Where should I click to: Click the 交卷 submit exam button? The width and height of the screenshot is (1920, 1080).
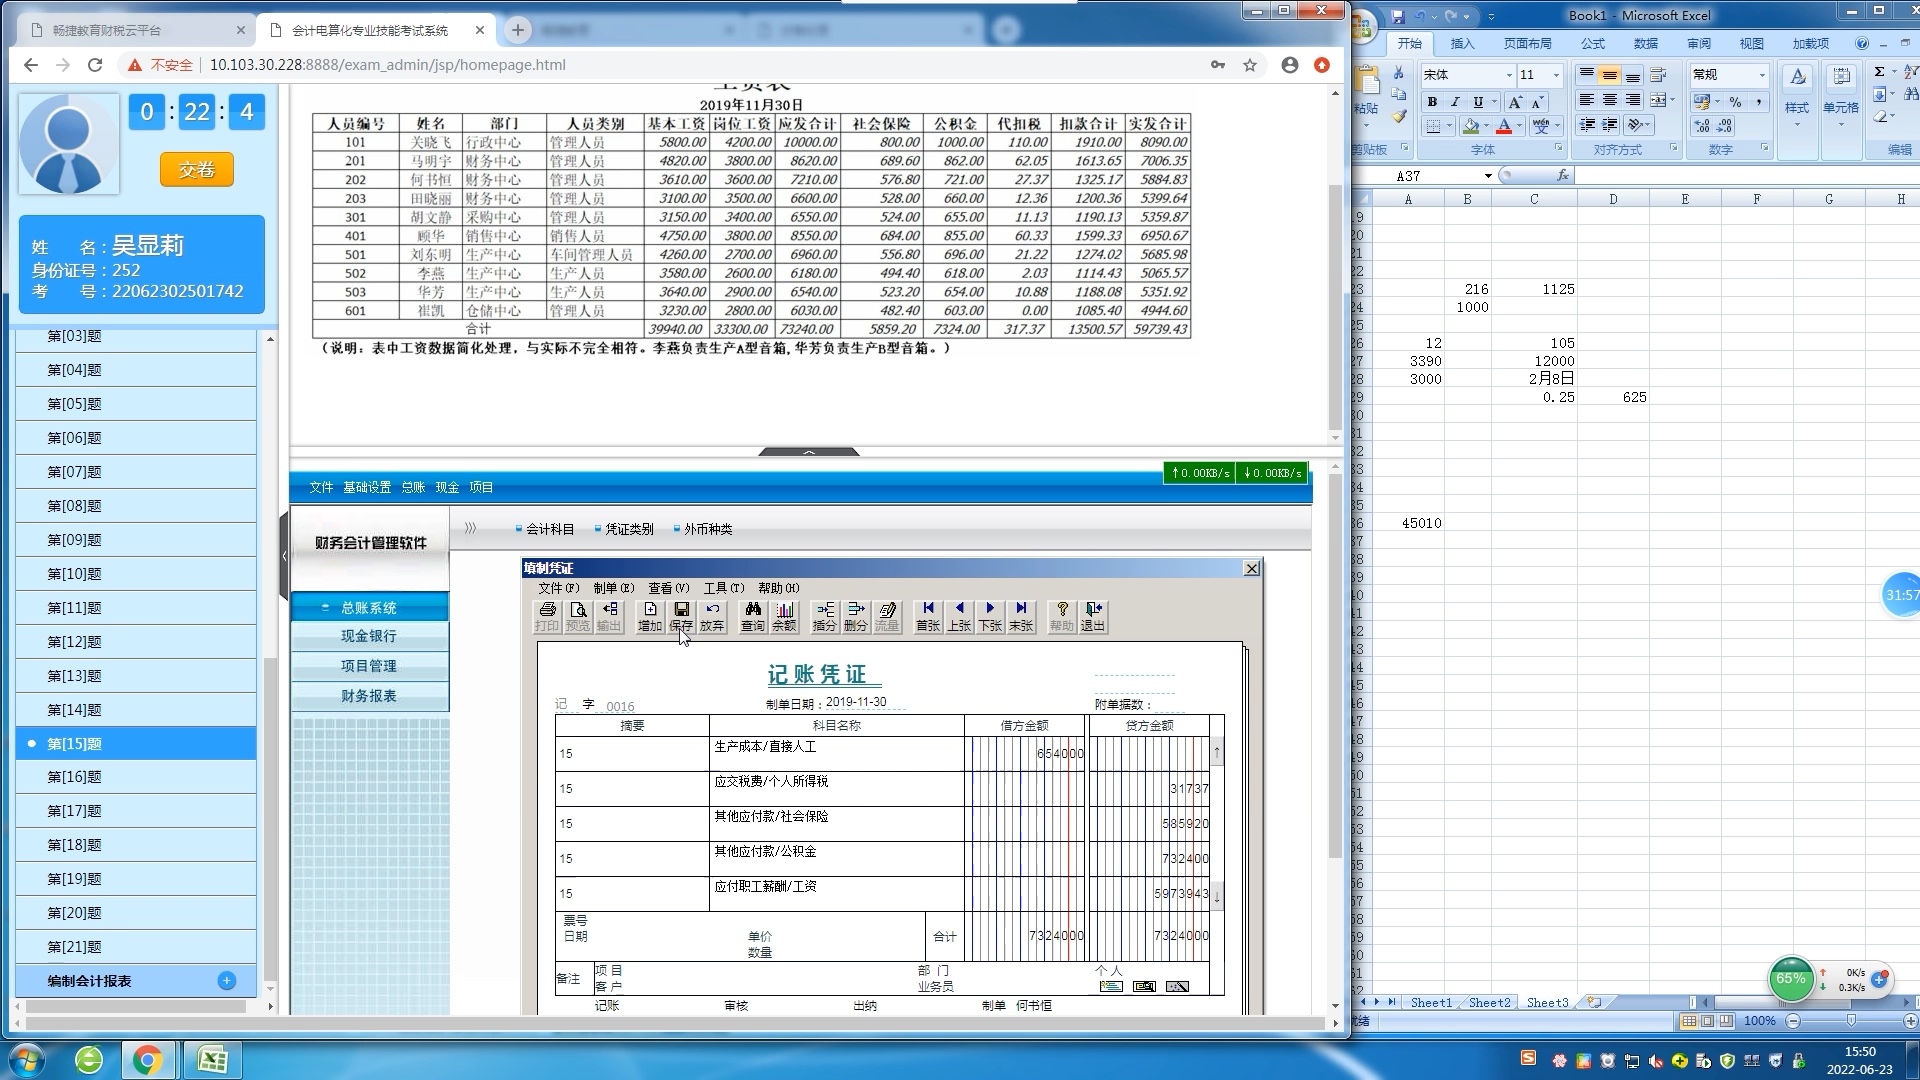197,170
